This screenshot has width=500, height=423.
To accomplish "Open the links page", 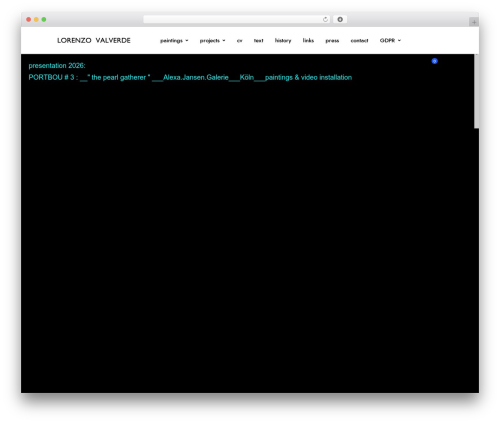I will 308,40.
